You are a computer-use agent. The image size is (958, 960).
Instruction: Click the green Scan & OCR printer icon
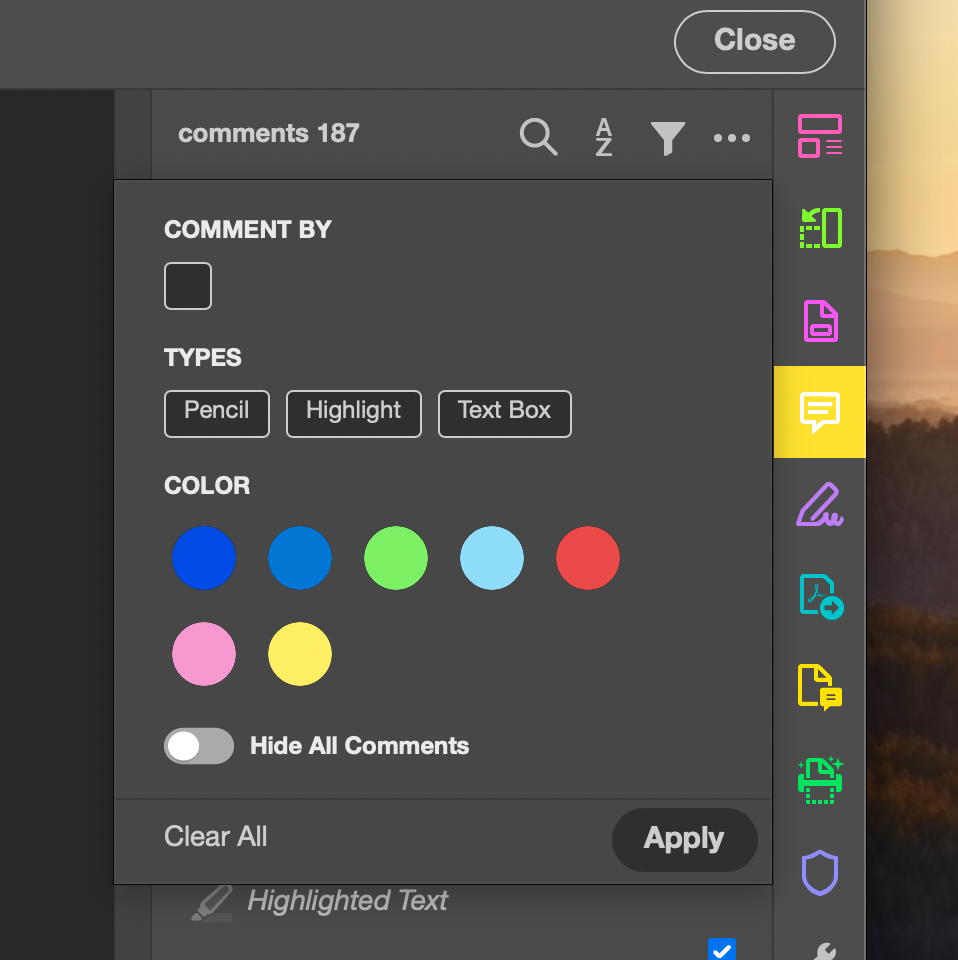pos(820,781)
